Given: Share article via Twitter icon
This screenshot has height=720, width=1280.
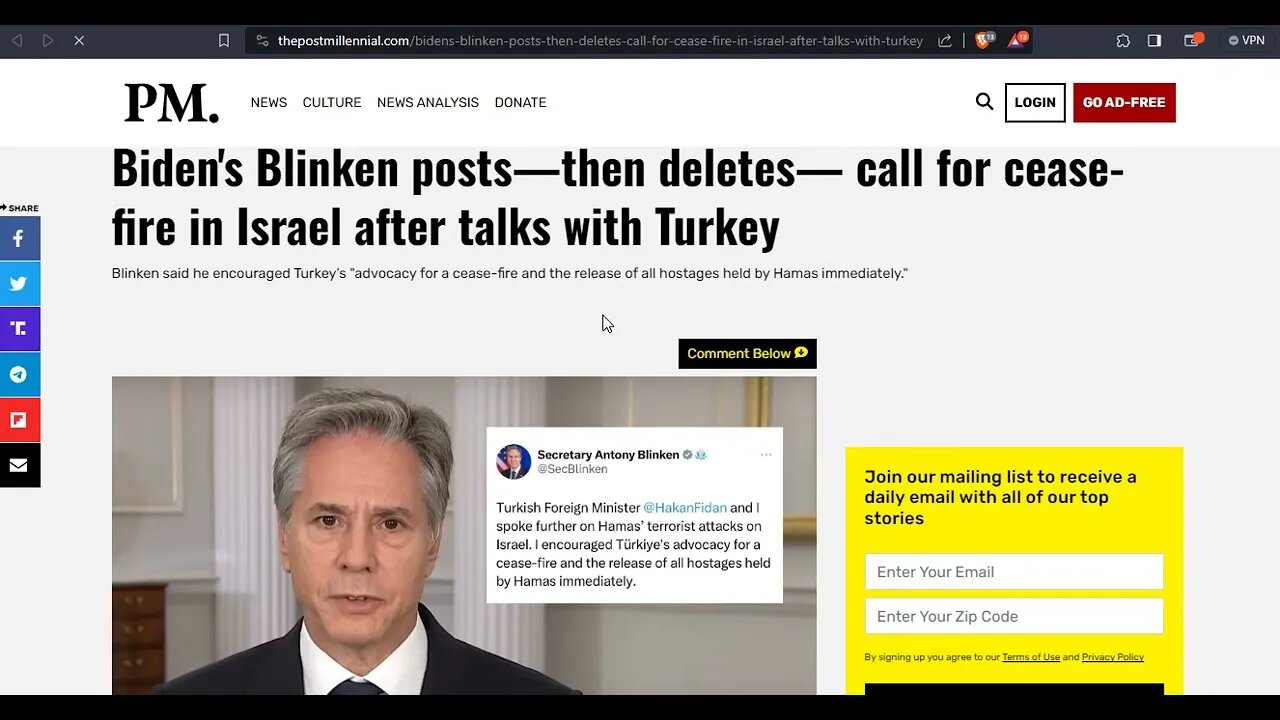Looking at the screenshot, I should (x=19, y=284).
